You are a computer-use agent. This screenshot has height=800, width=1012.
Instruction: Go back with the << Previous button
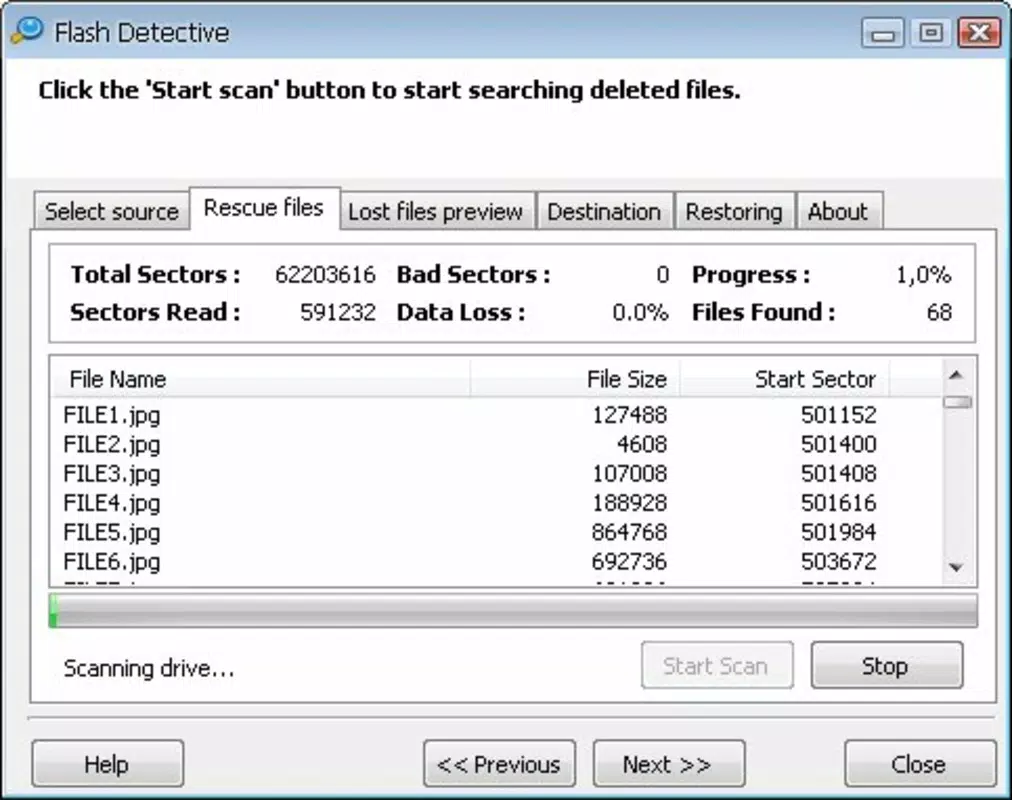click(x=499, y=764)
